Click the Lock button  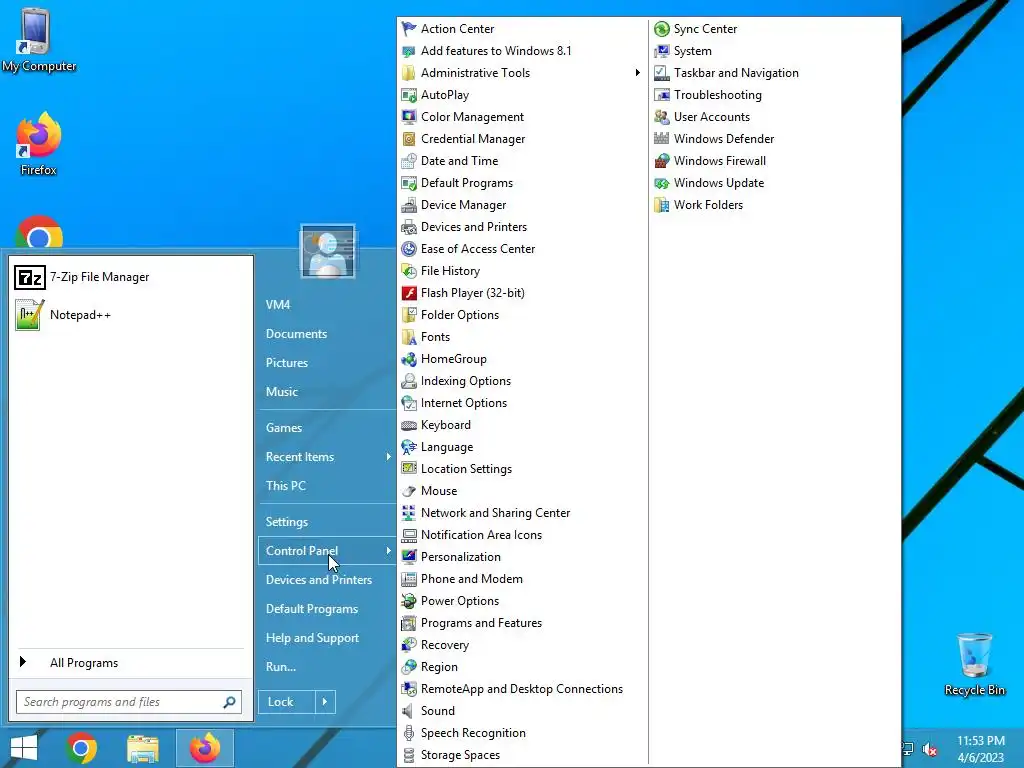287,702
